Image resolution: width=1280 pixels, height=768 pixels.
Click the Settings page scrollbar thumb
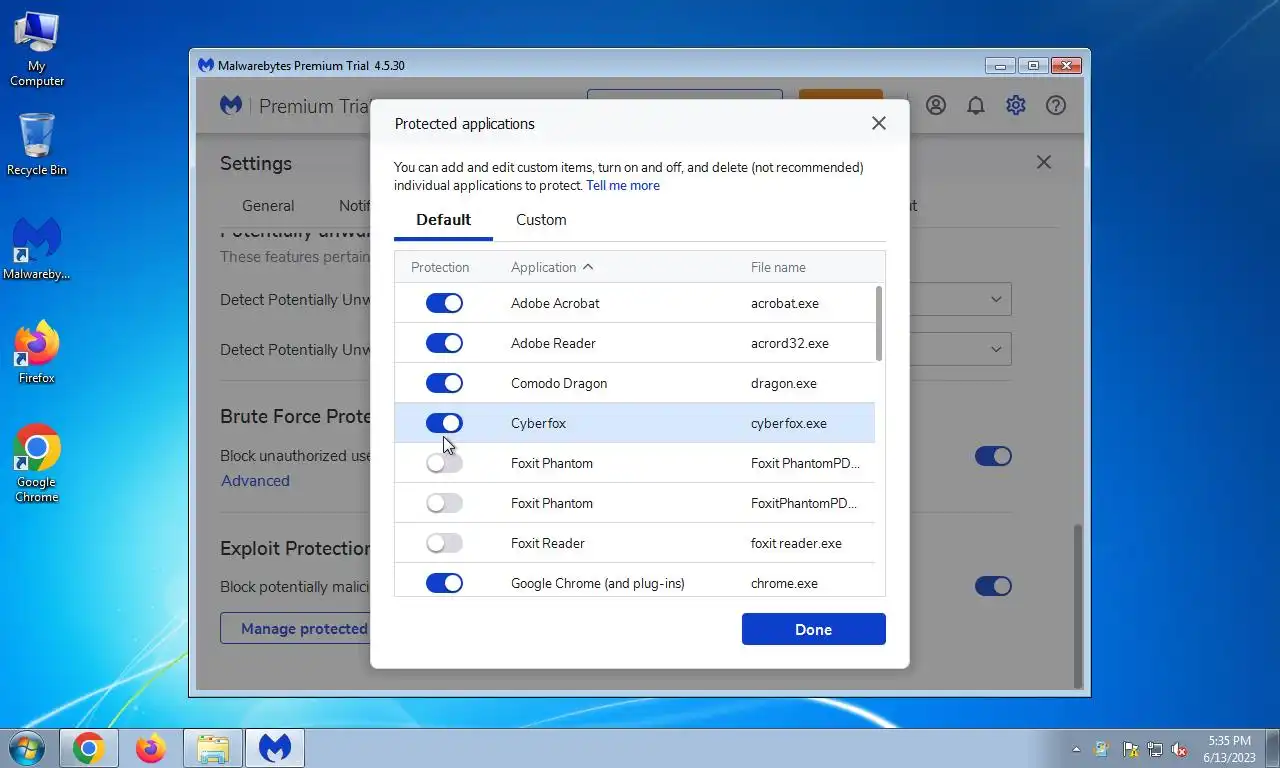click(x=1078, y=605)
